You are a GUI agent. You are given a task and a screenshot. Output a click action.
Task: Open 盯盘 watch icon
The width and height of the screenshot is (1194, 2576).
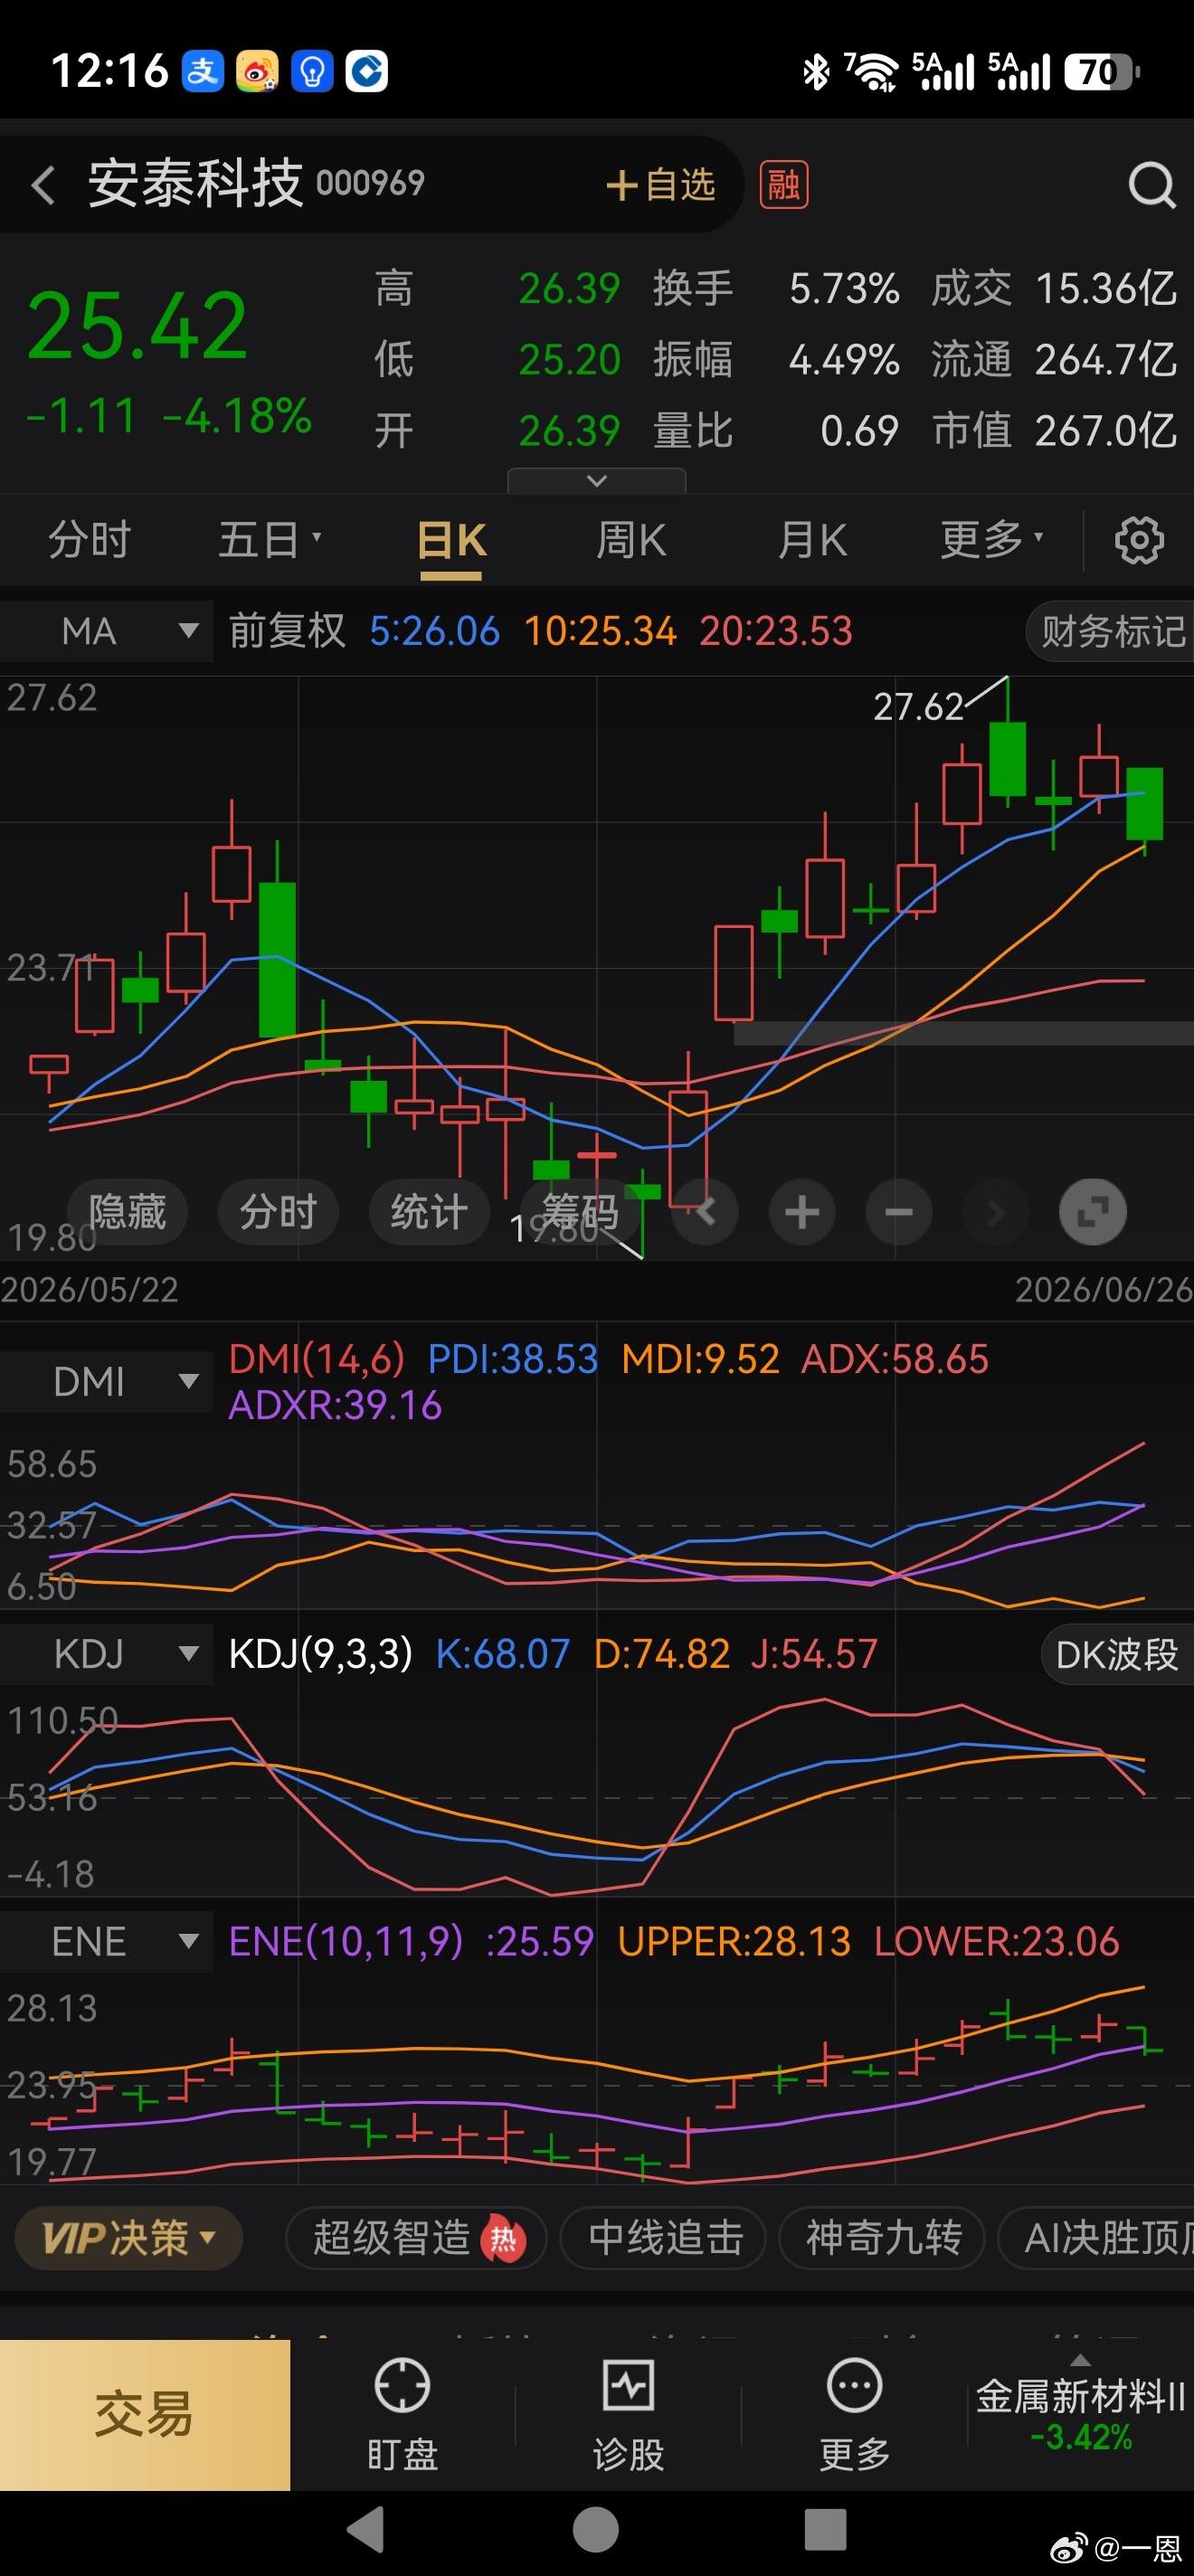402,2414
